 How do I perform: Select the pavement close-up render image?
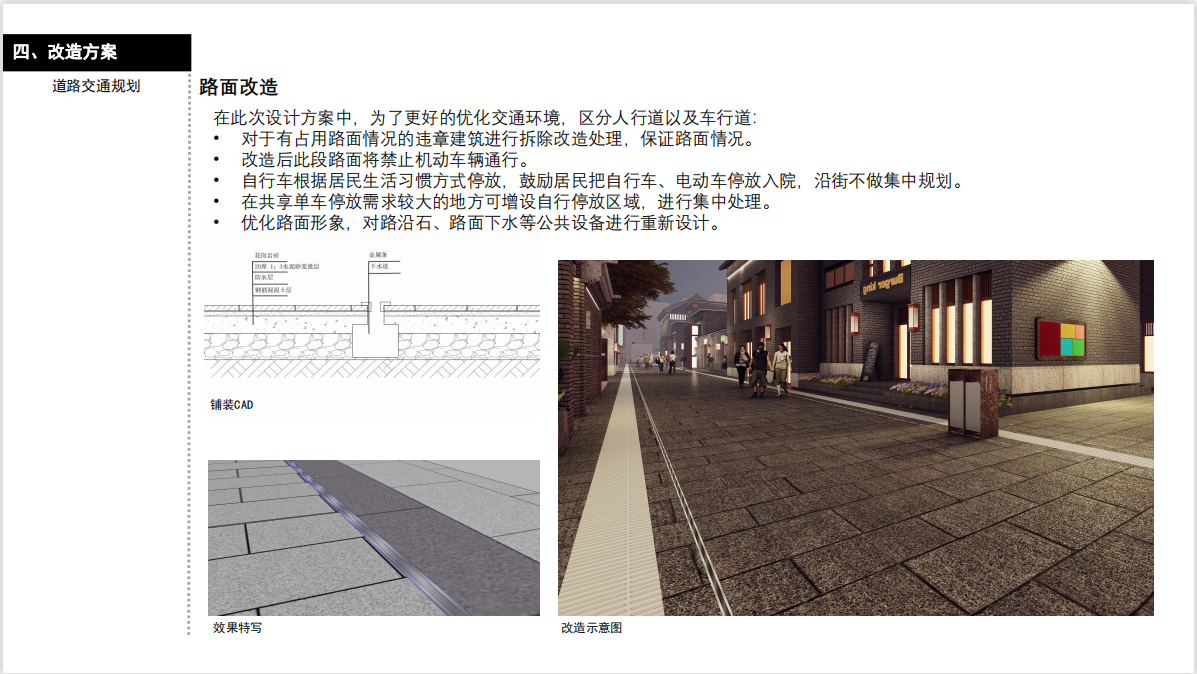(373, 537)
